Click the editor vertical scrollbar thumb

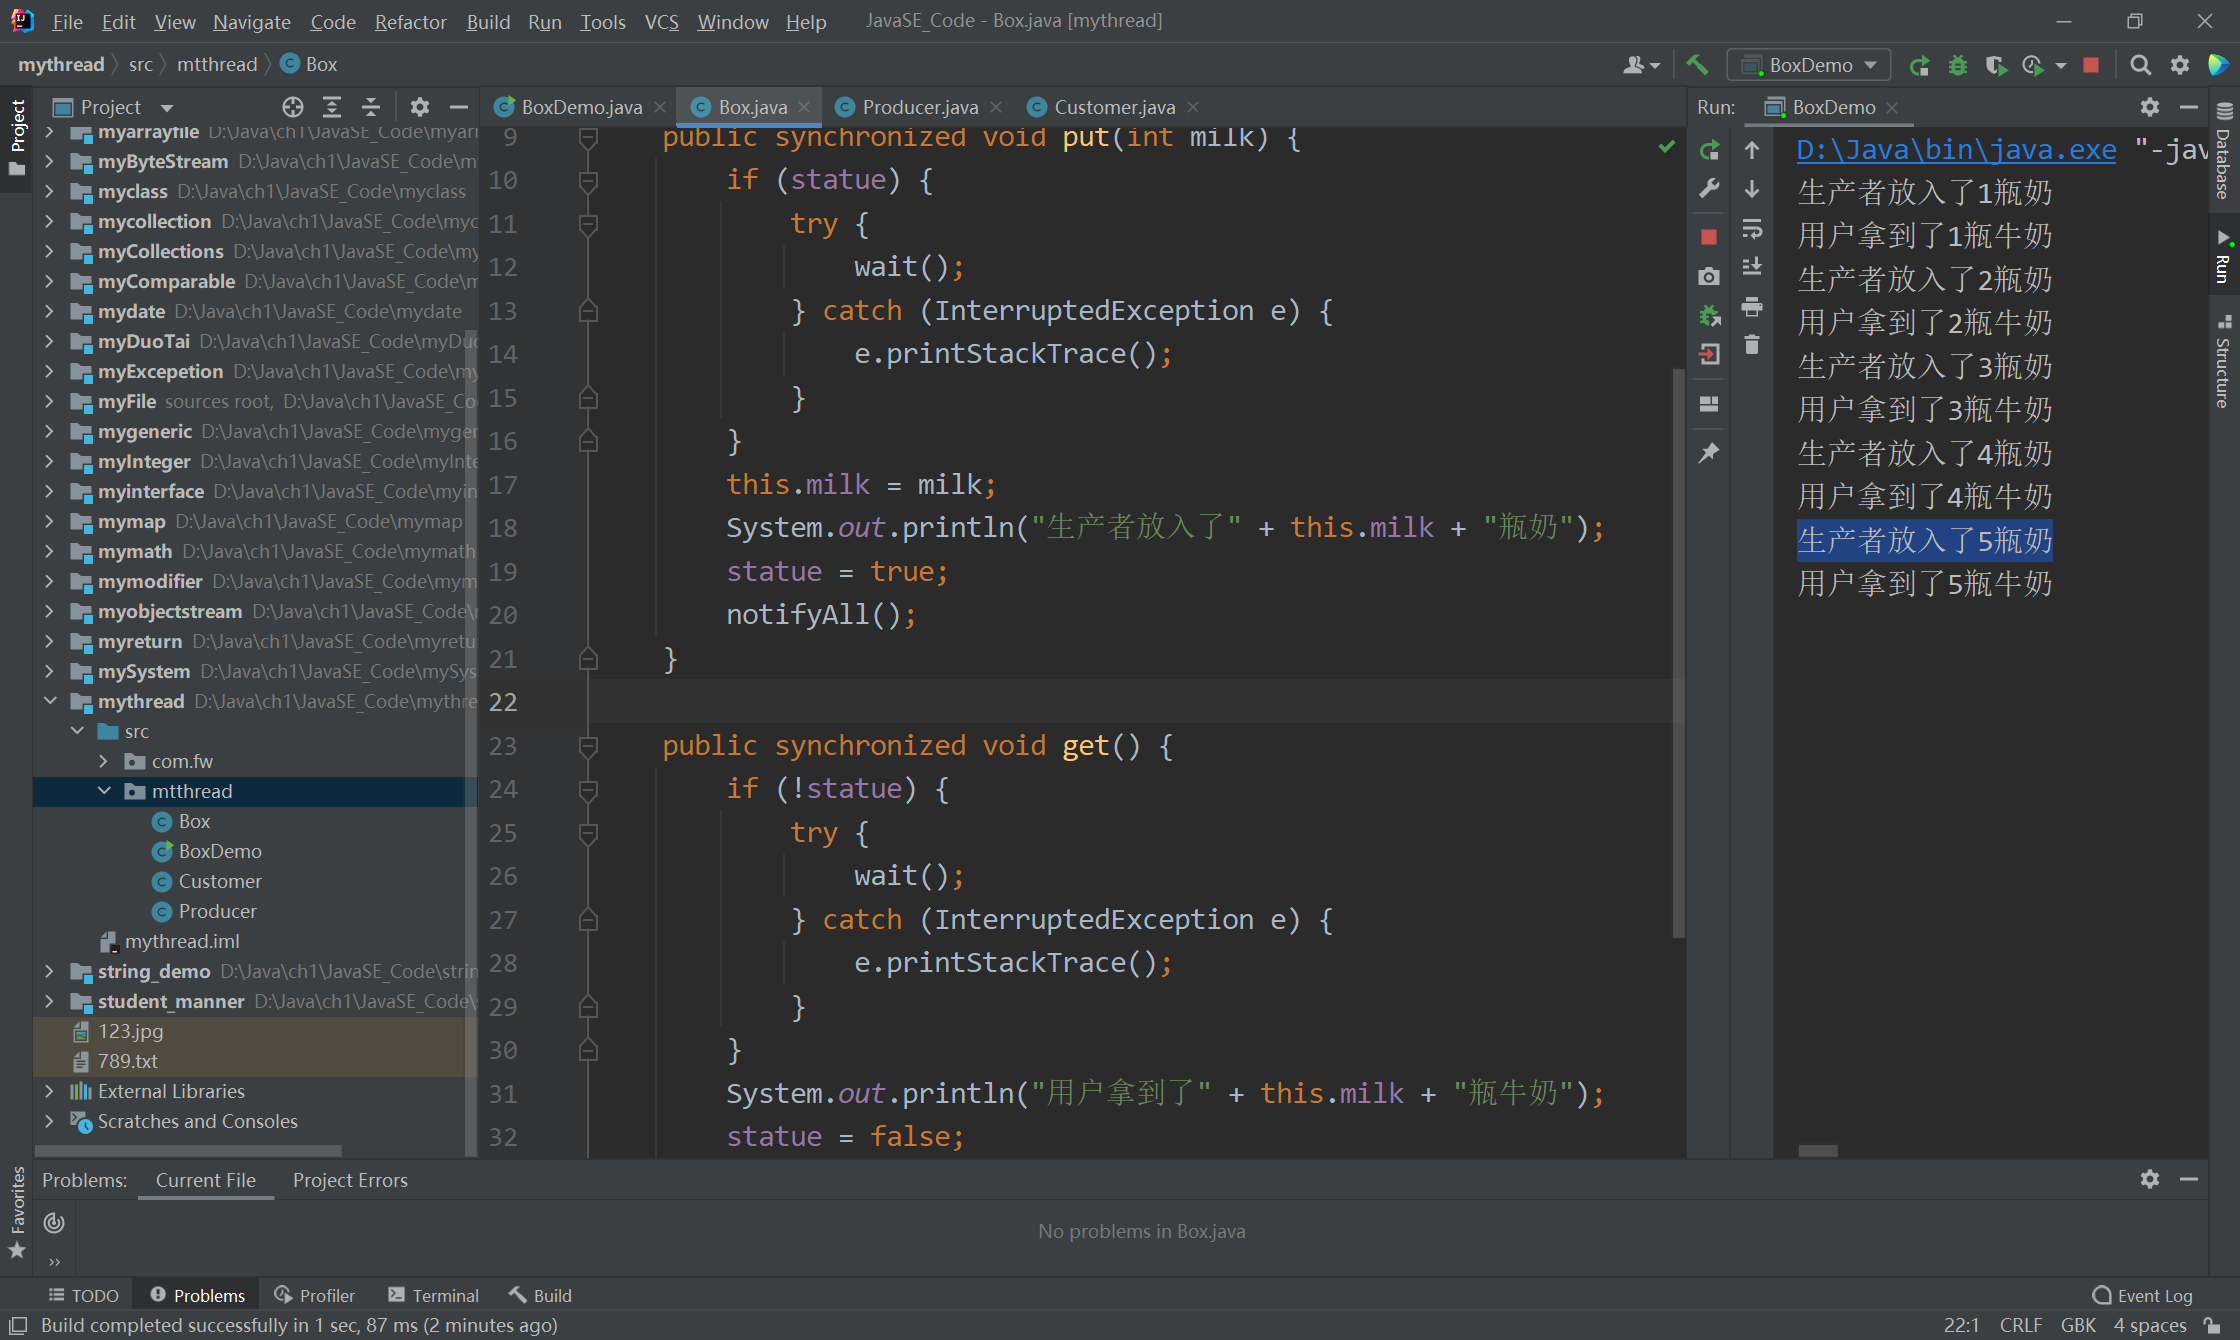pos(1678,650)
